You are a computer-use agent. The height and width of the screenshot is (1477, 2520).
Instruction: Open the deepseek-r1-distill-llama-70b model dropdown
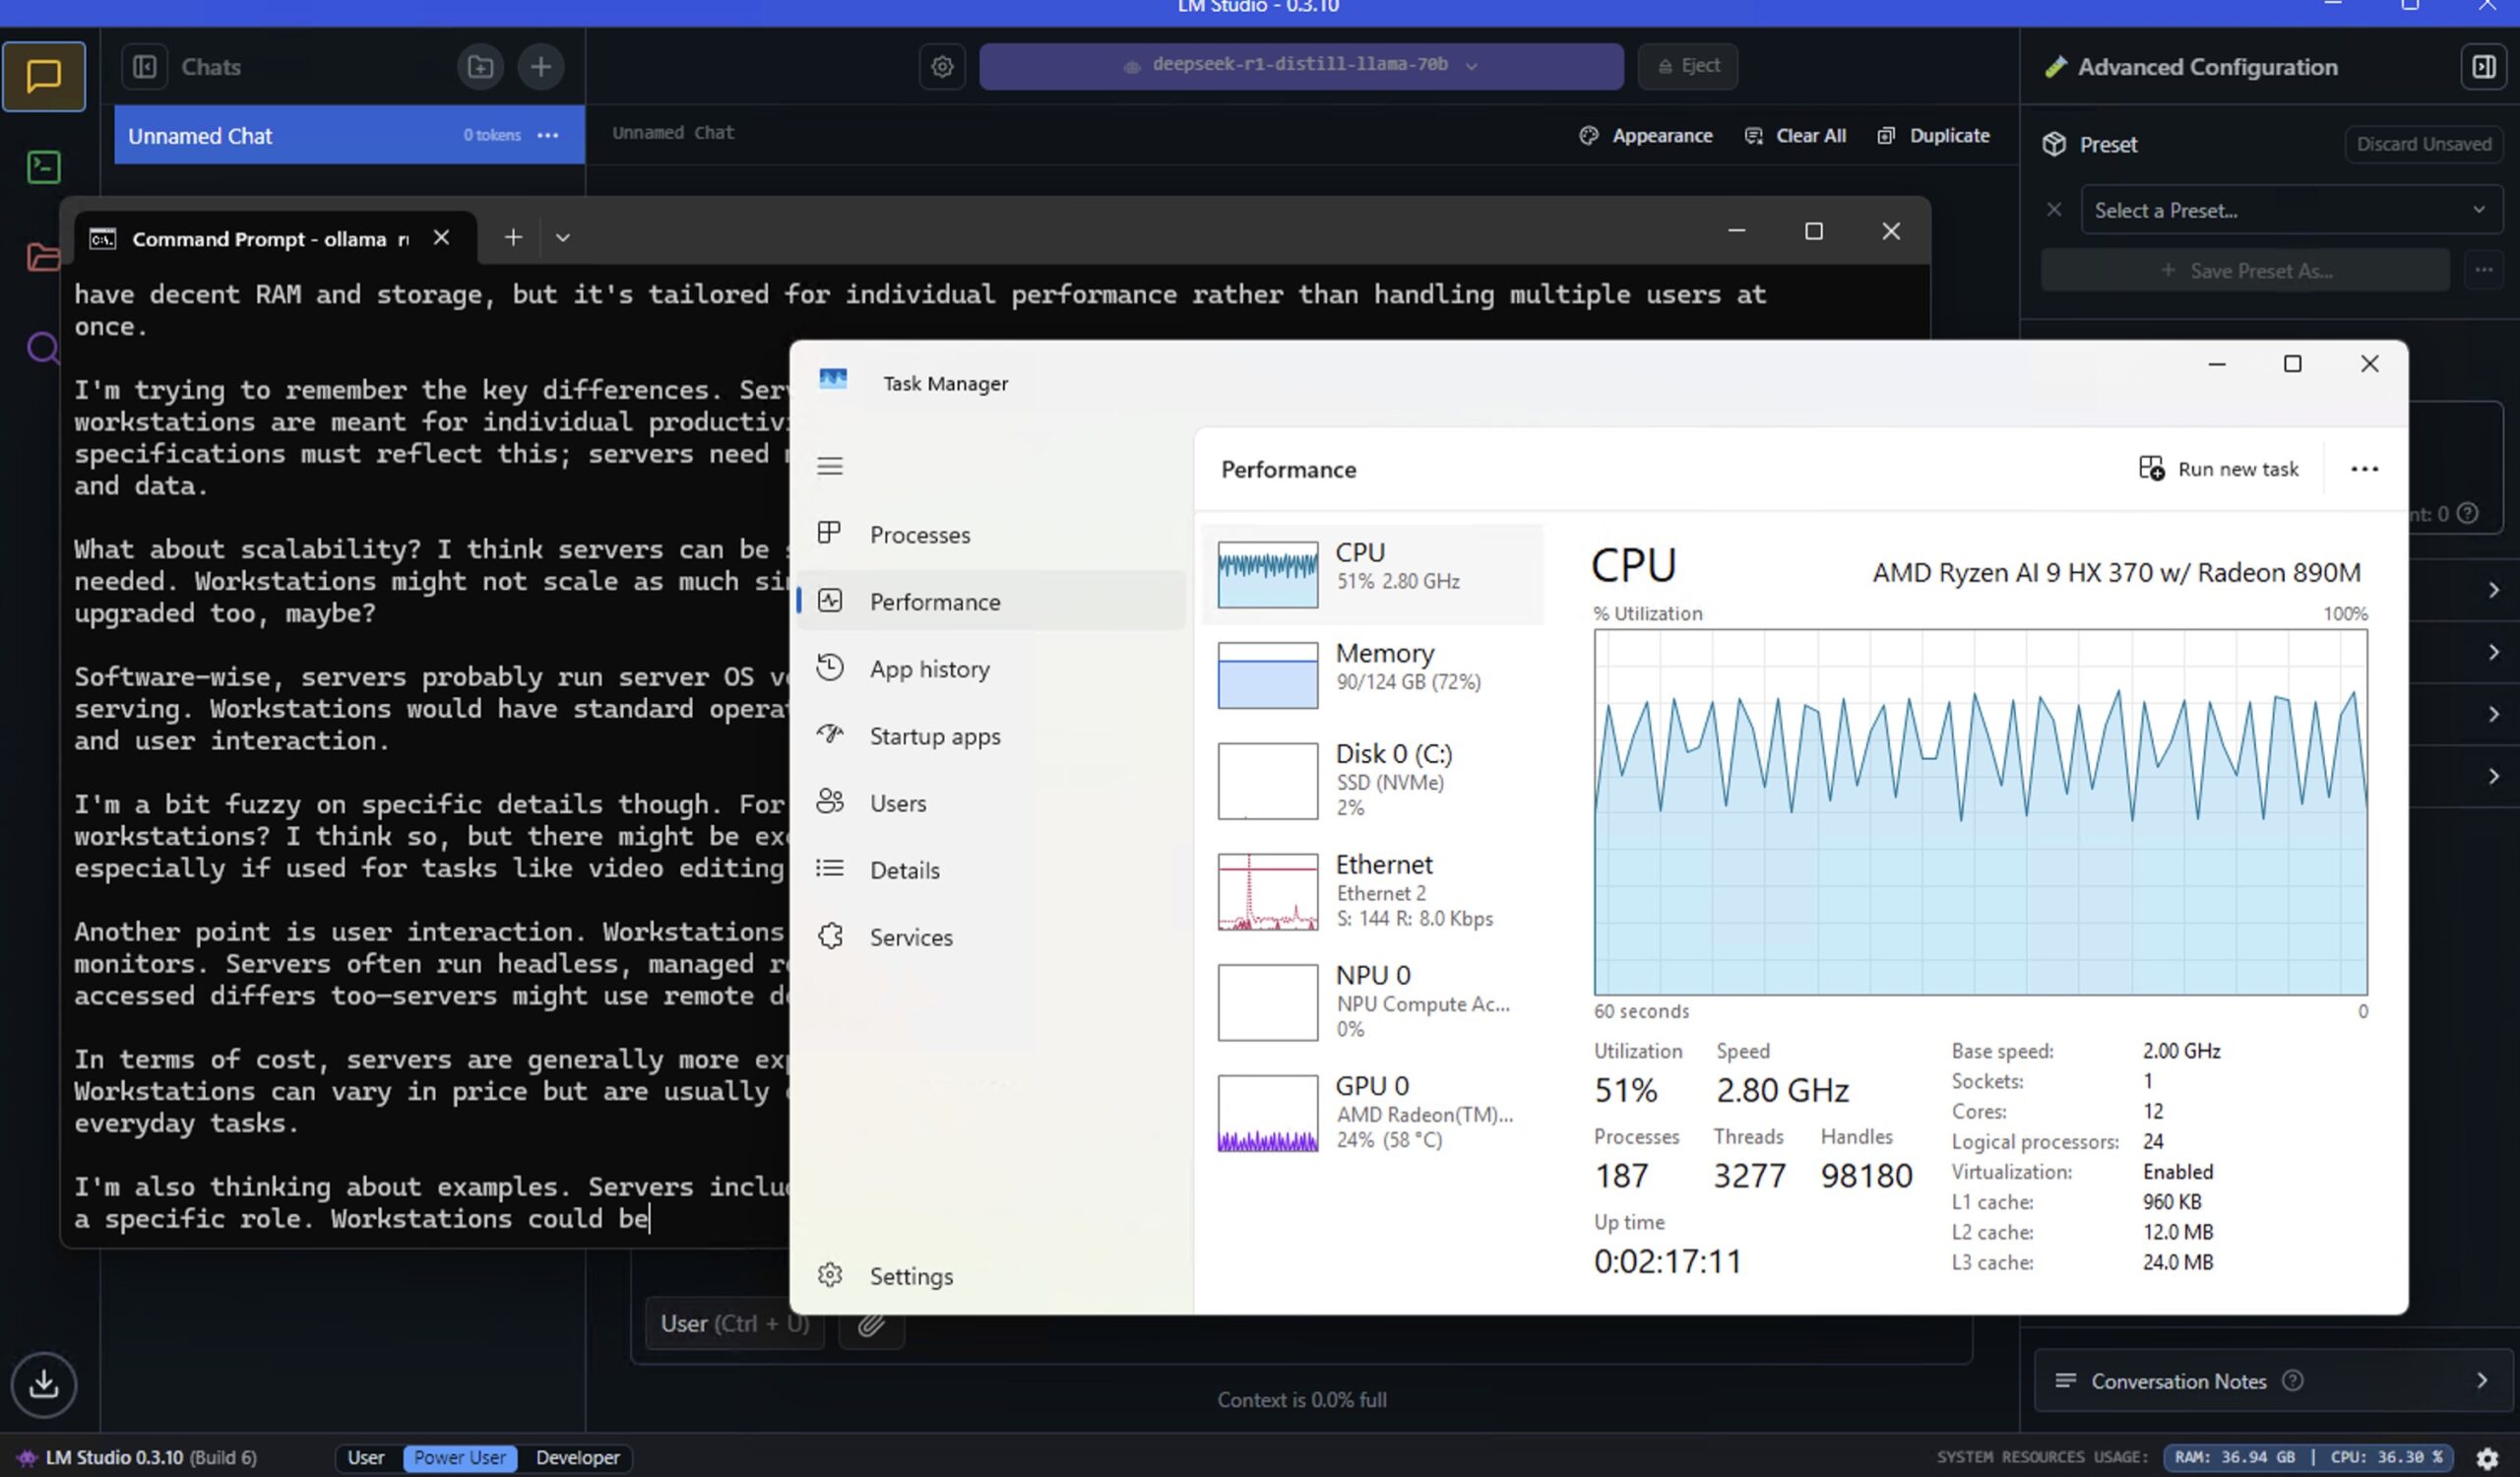point(1300,66)
